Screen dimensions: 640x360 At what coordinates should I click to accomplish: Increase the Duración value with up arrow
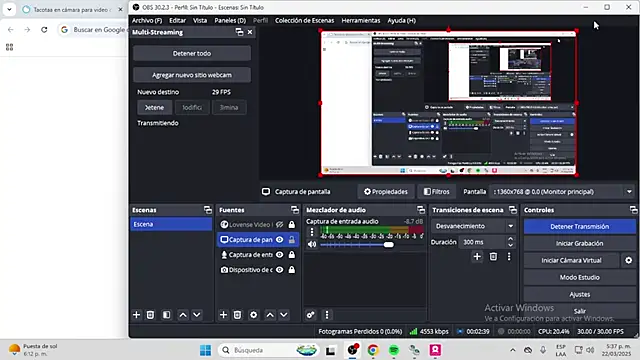point(510,239)
